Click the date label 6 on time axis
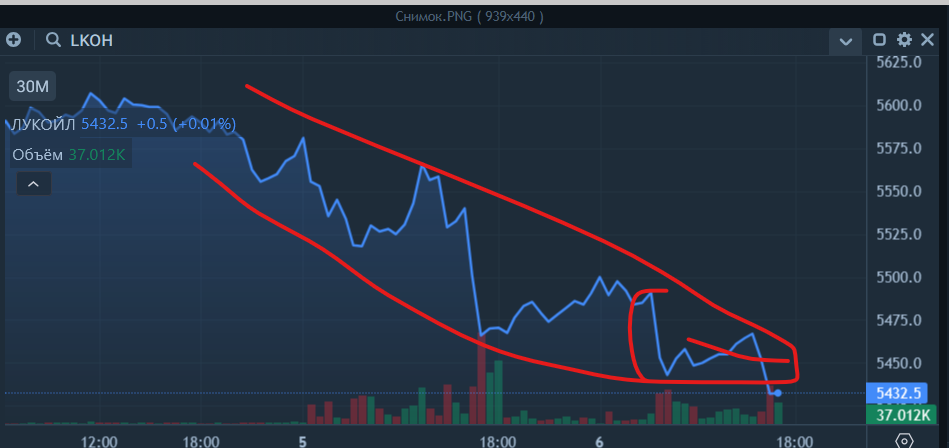The height and width of the screenshot is (448, 949). pos(600,442)
